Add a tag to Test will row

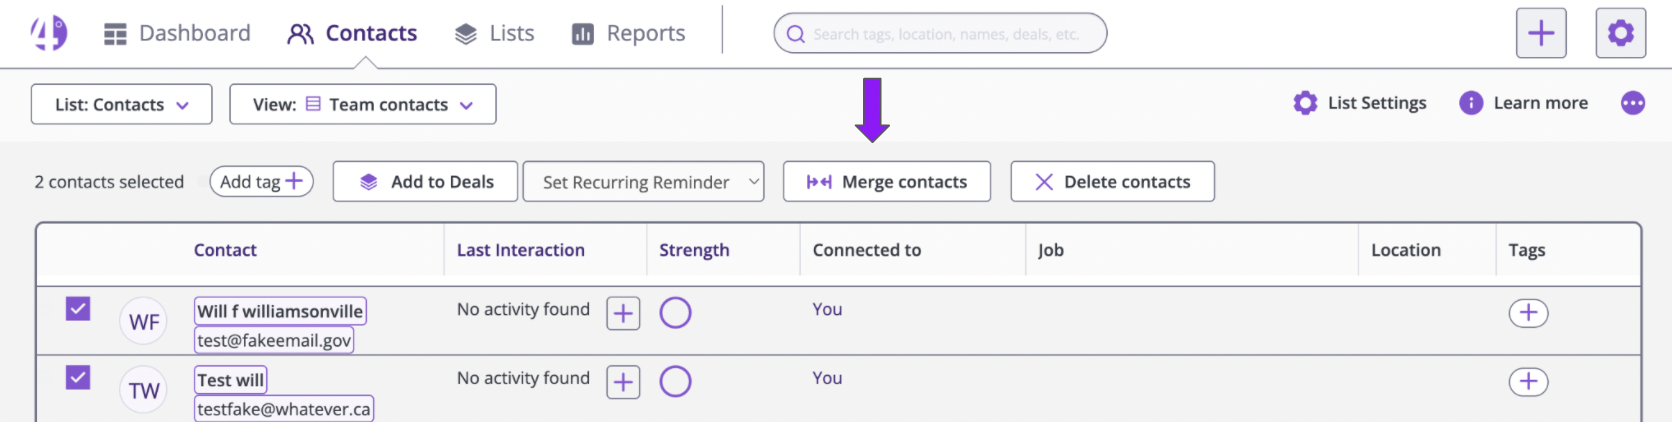pyautogui.click(x=1528, y=382)
